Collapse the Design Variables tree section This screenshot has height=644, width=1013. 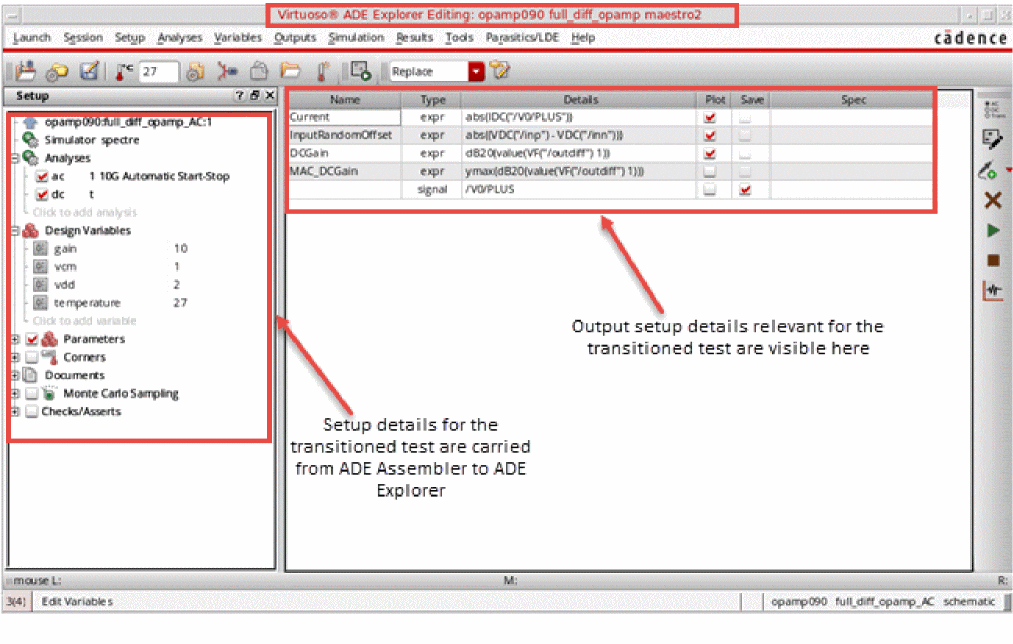tap(15, 231)
